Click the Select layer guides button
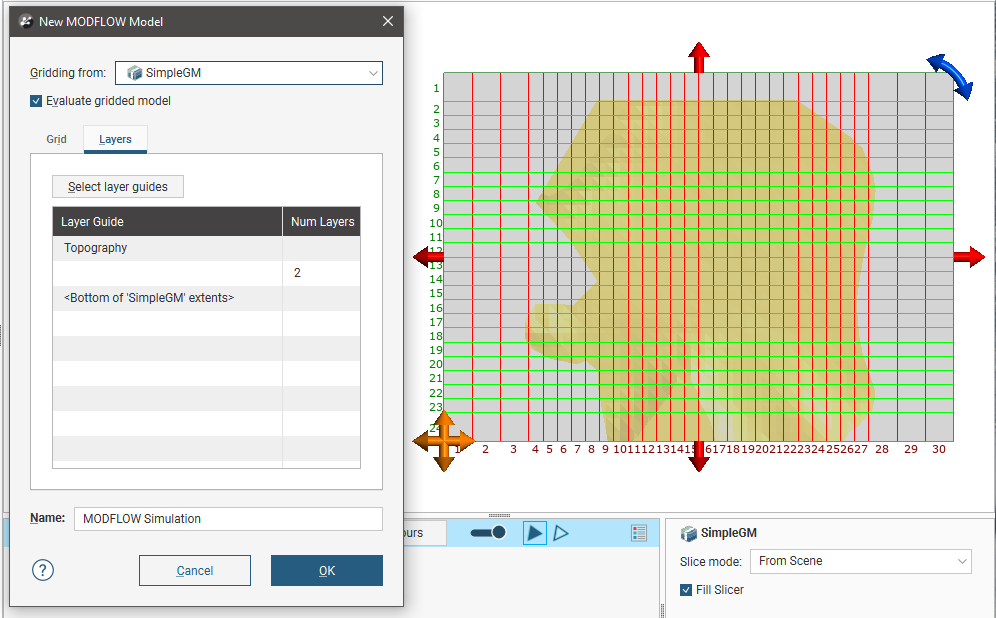This screenshot has height=618, width=996. click(x=117, y=186)
